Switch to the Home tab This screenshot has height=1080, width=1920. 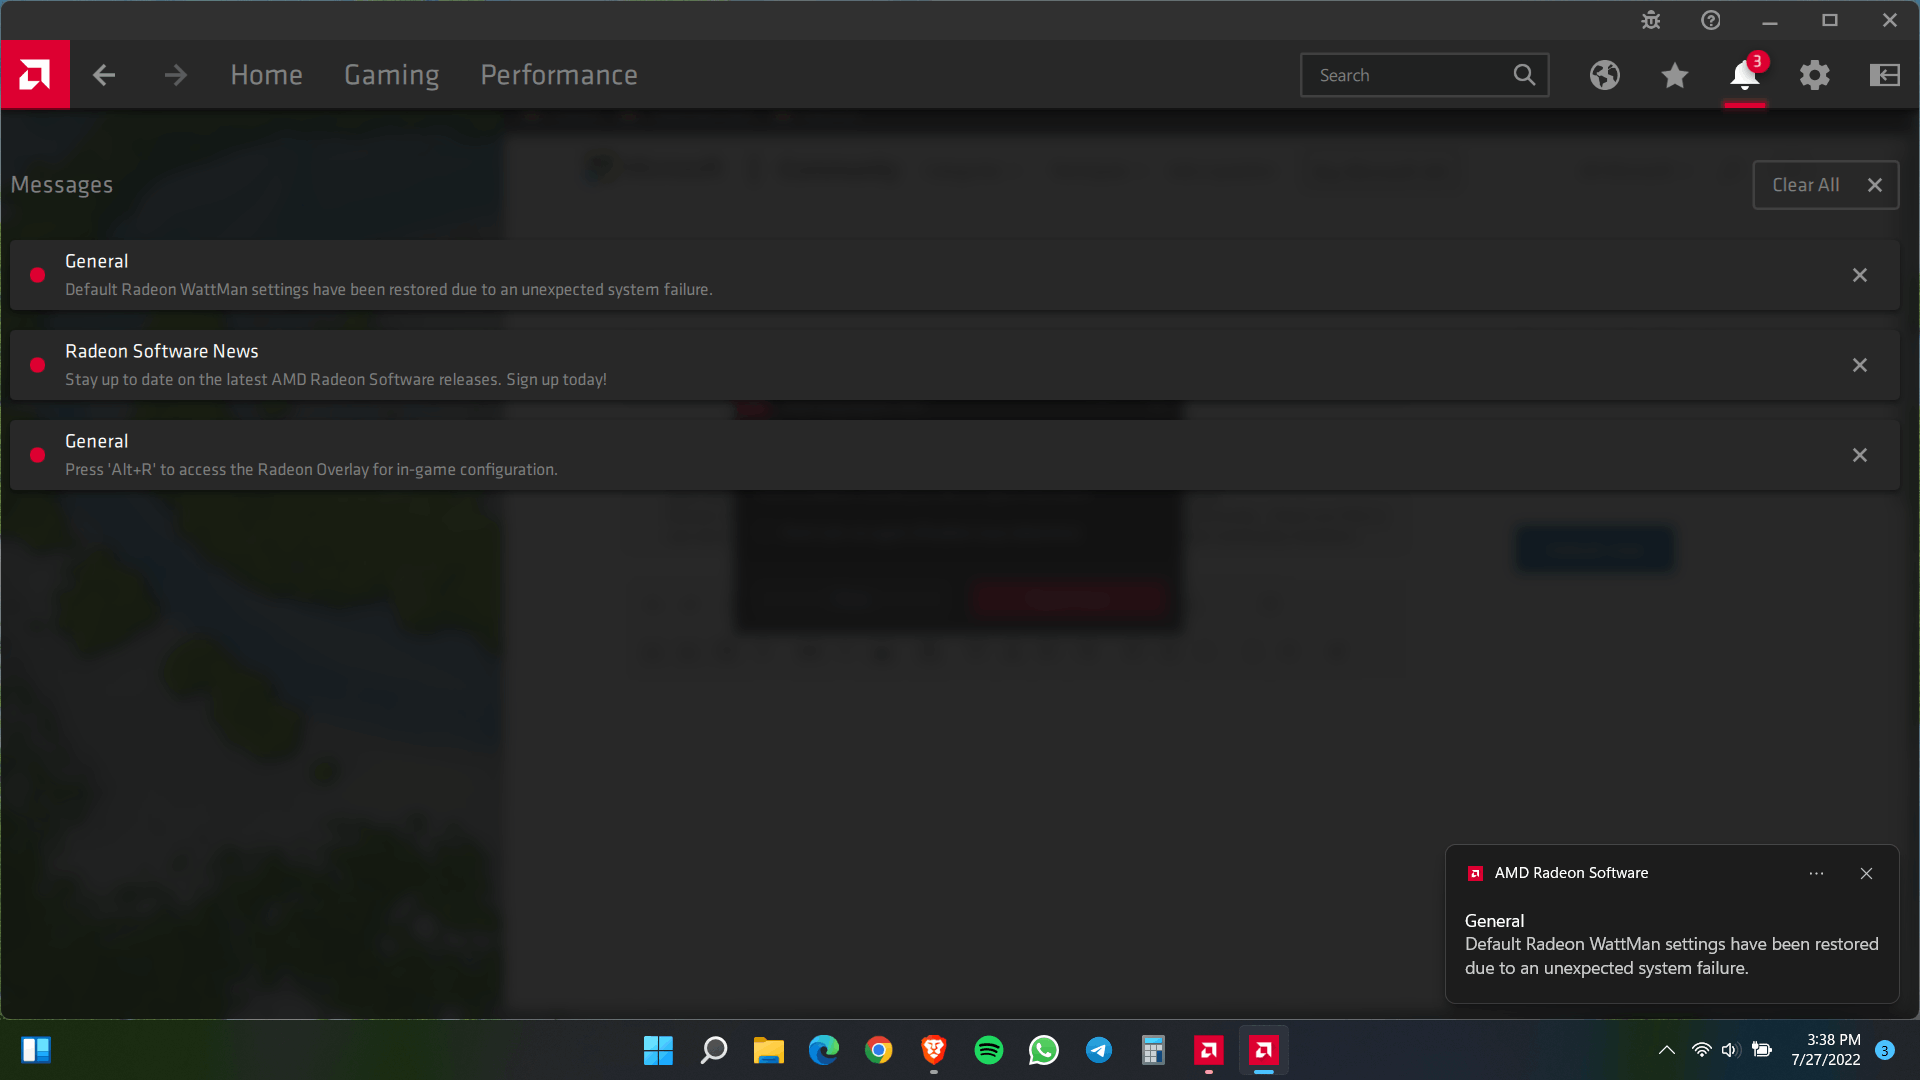click(x=266, y=75)
